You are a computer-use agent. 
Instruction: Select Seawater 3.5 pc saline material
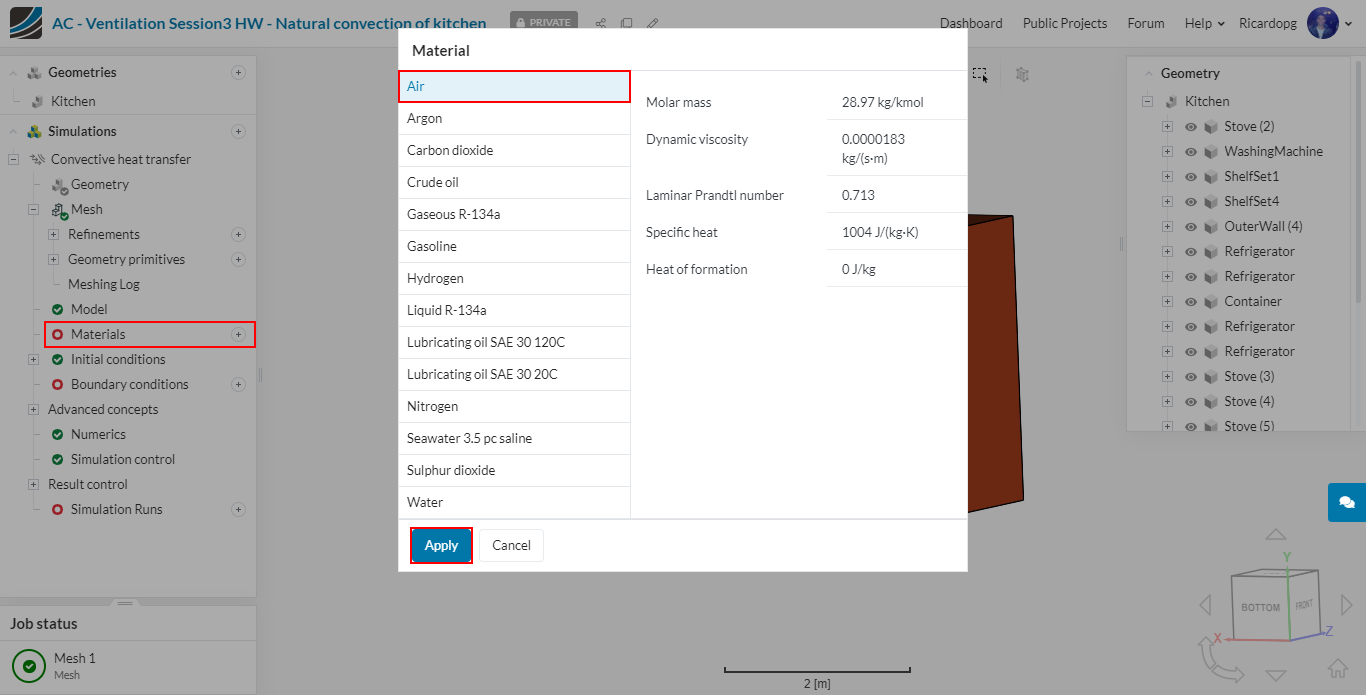tap(514, 438)
